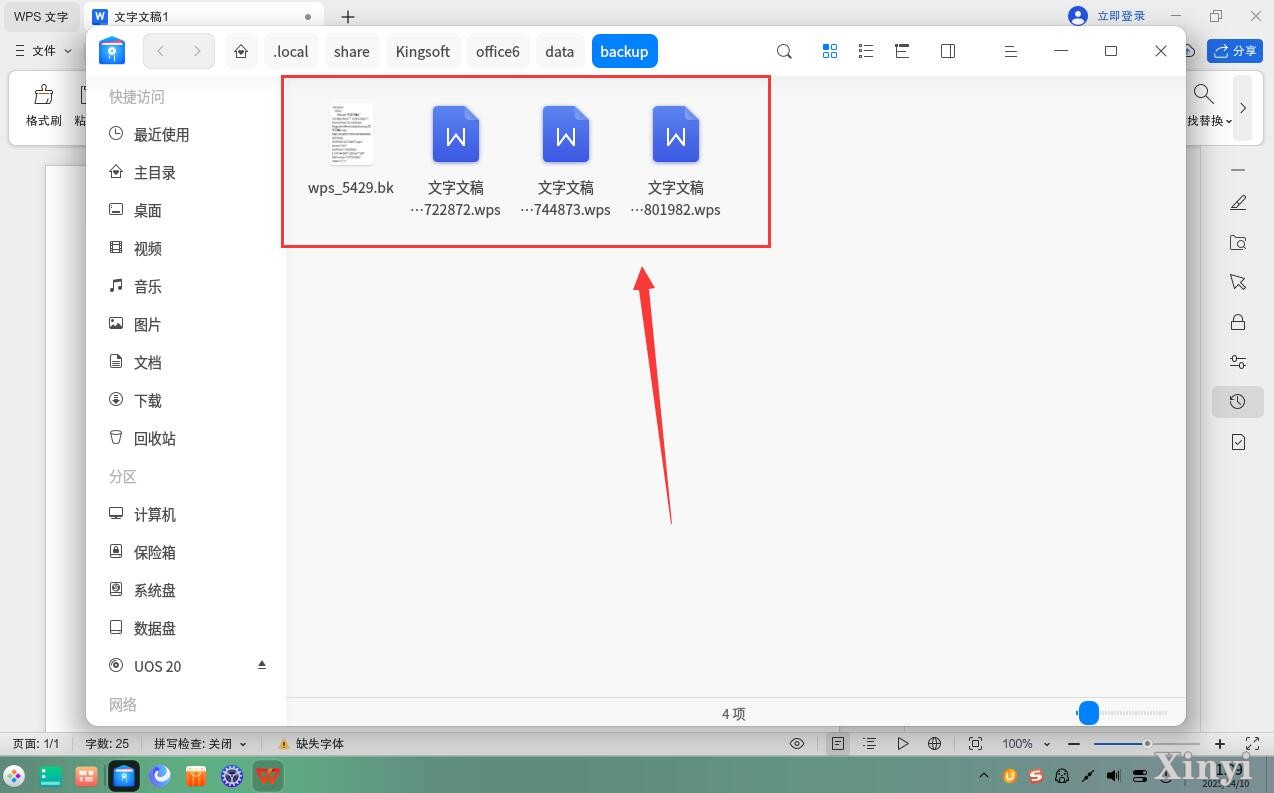This screenshot has width=1274, height=793.
Task: Switch file manager to list view
Action: (x=866, y=51)
